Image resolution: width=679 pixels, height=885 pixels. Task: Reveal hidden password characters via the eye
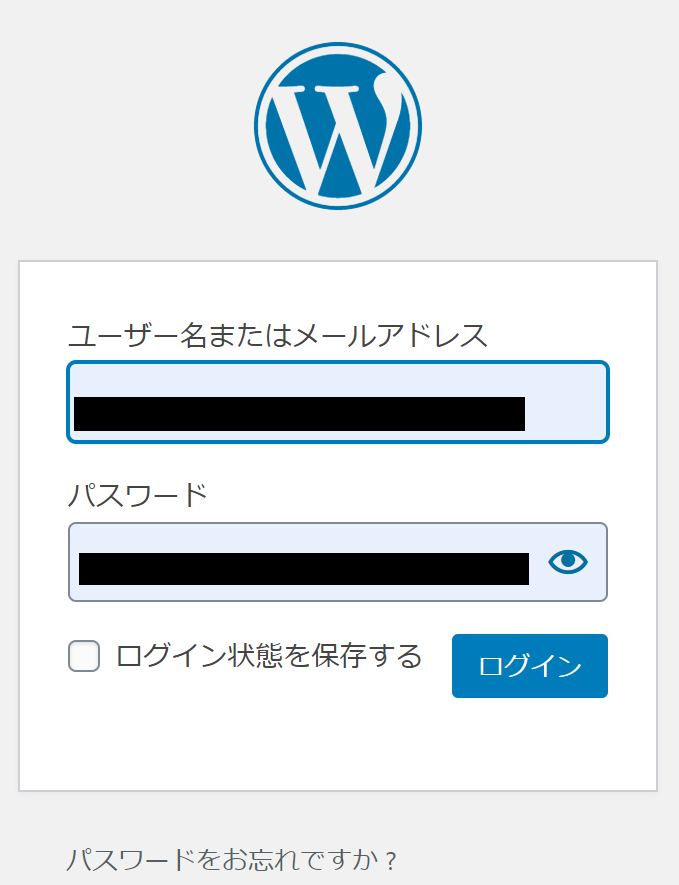(x=568, y=562)
